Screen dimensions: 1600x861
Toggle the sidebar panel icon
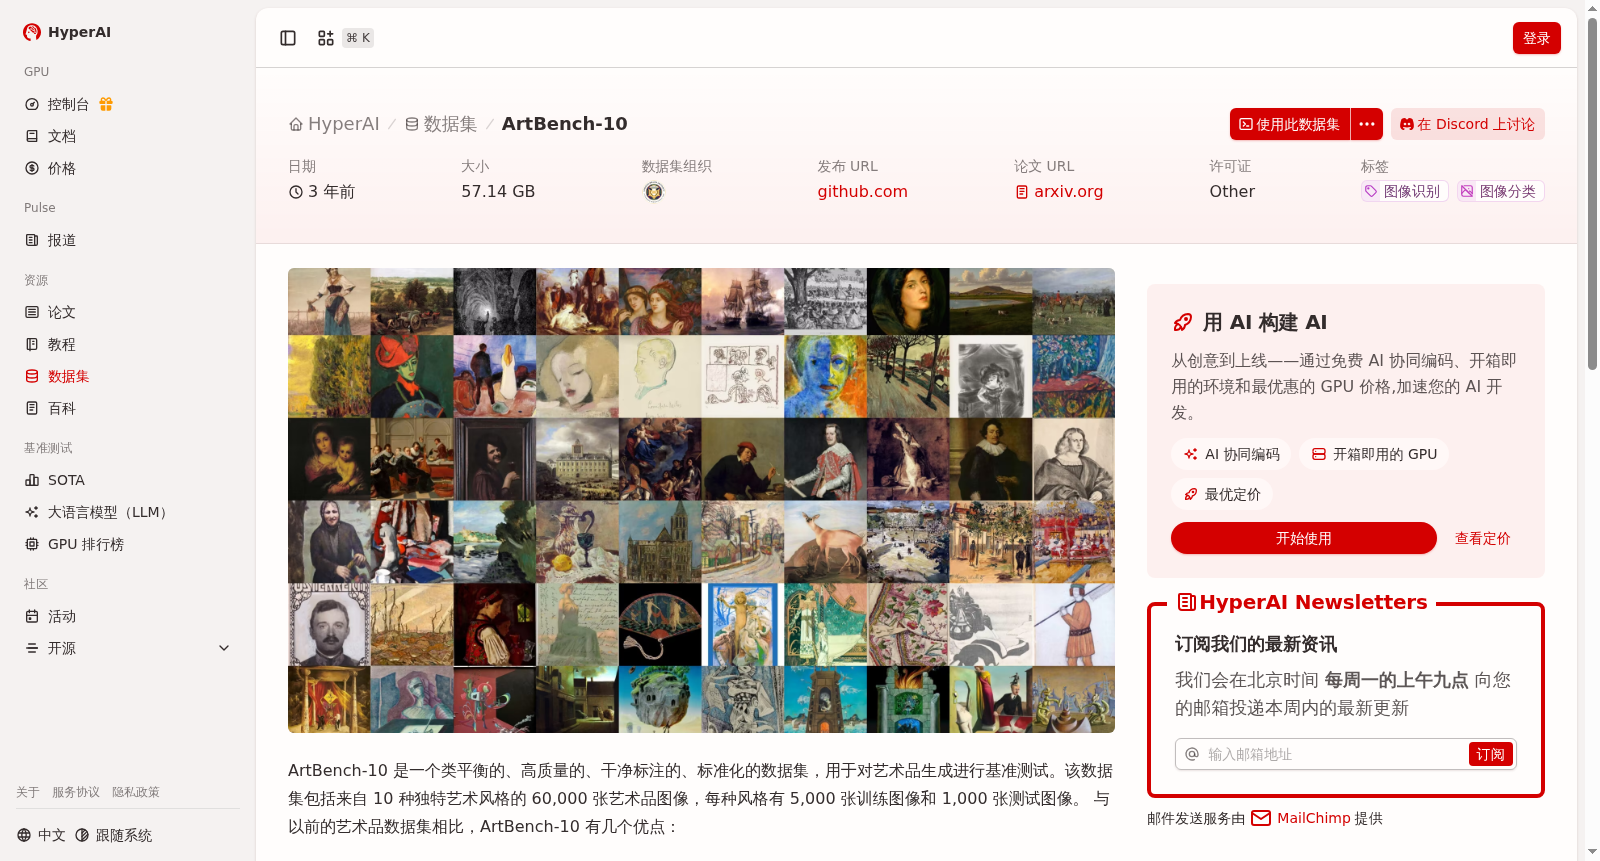(x=288, y=38)
